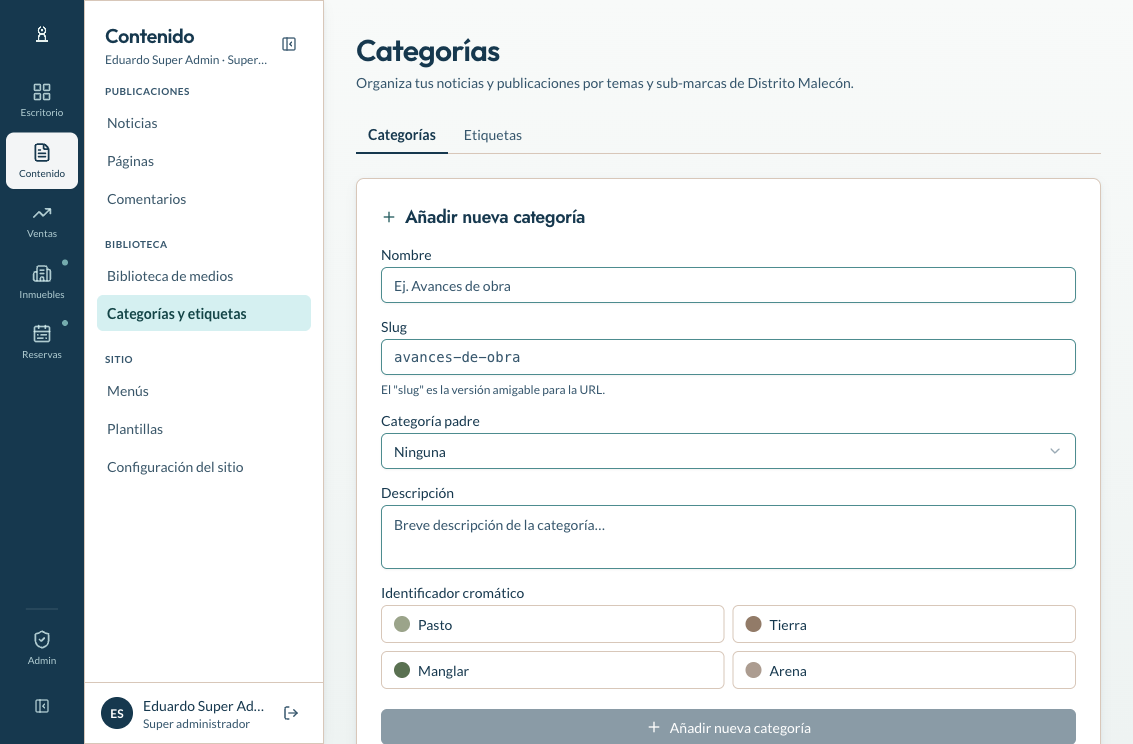Click the Nombre input field

(728, 285)
